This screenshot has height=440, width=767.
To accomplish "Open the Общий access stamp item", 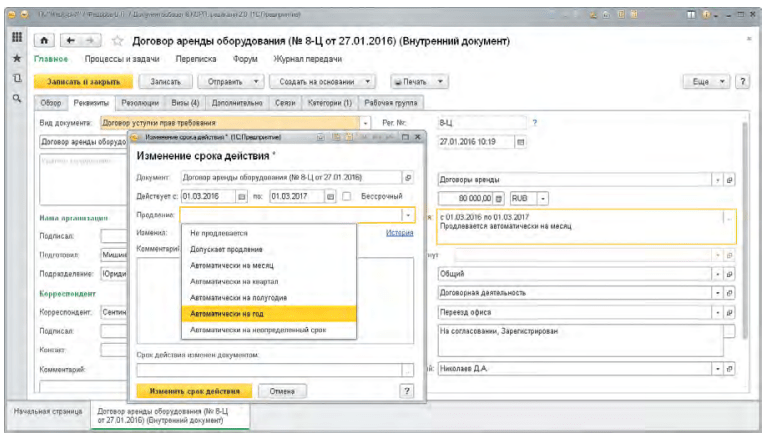I will coord(729,274).
